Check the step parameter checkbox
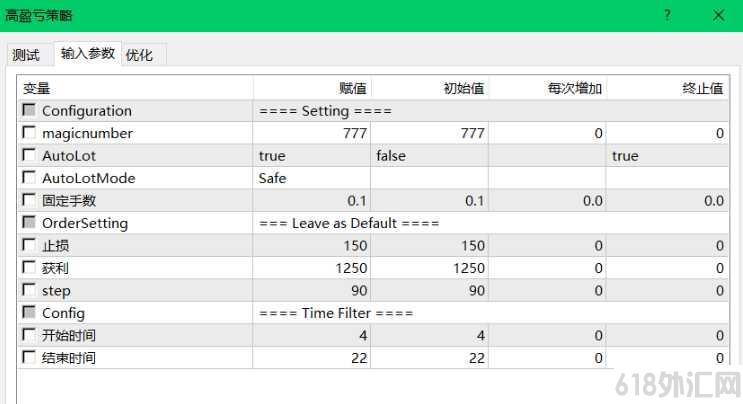The height and width of the screenshot is (404, 743). coord(29,289)
